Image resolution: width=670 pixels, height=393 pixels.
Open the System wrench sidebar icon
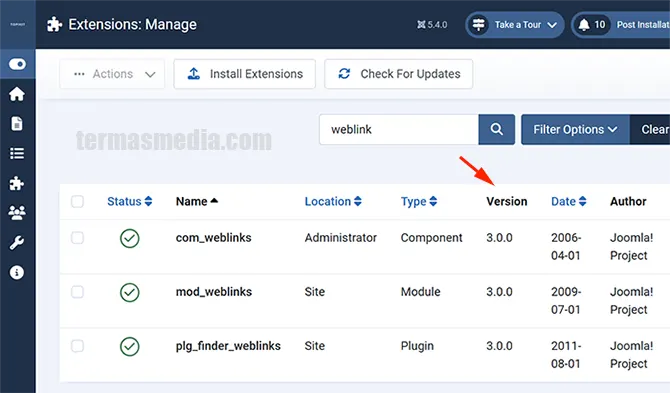point(17,243)
